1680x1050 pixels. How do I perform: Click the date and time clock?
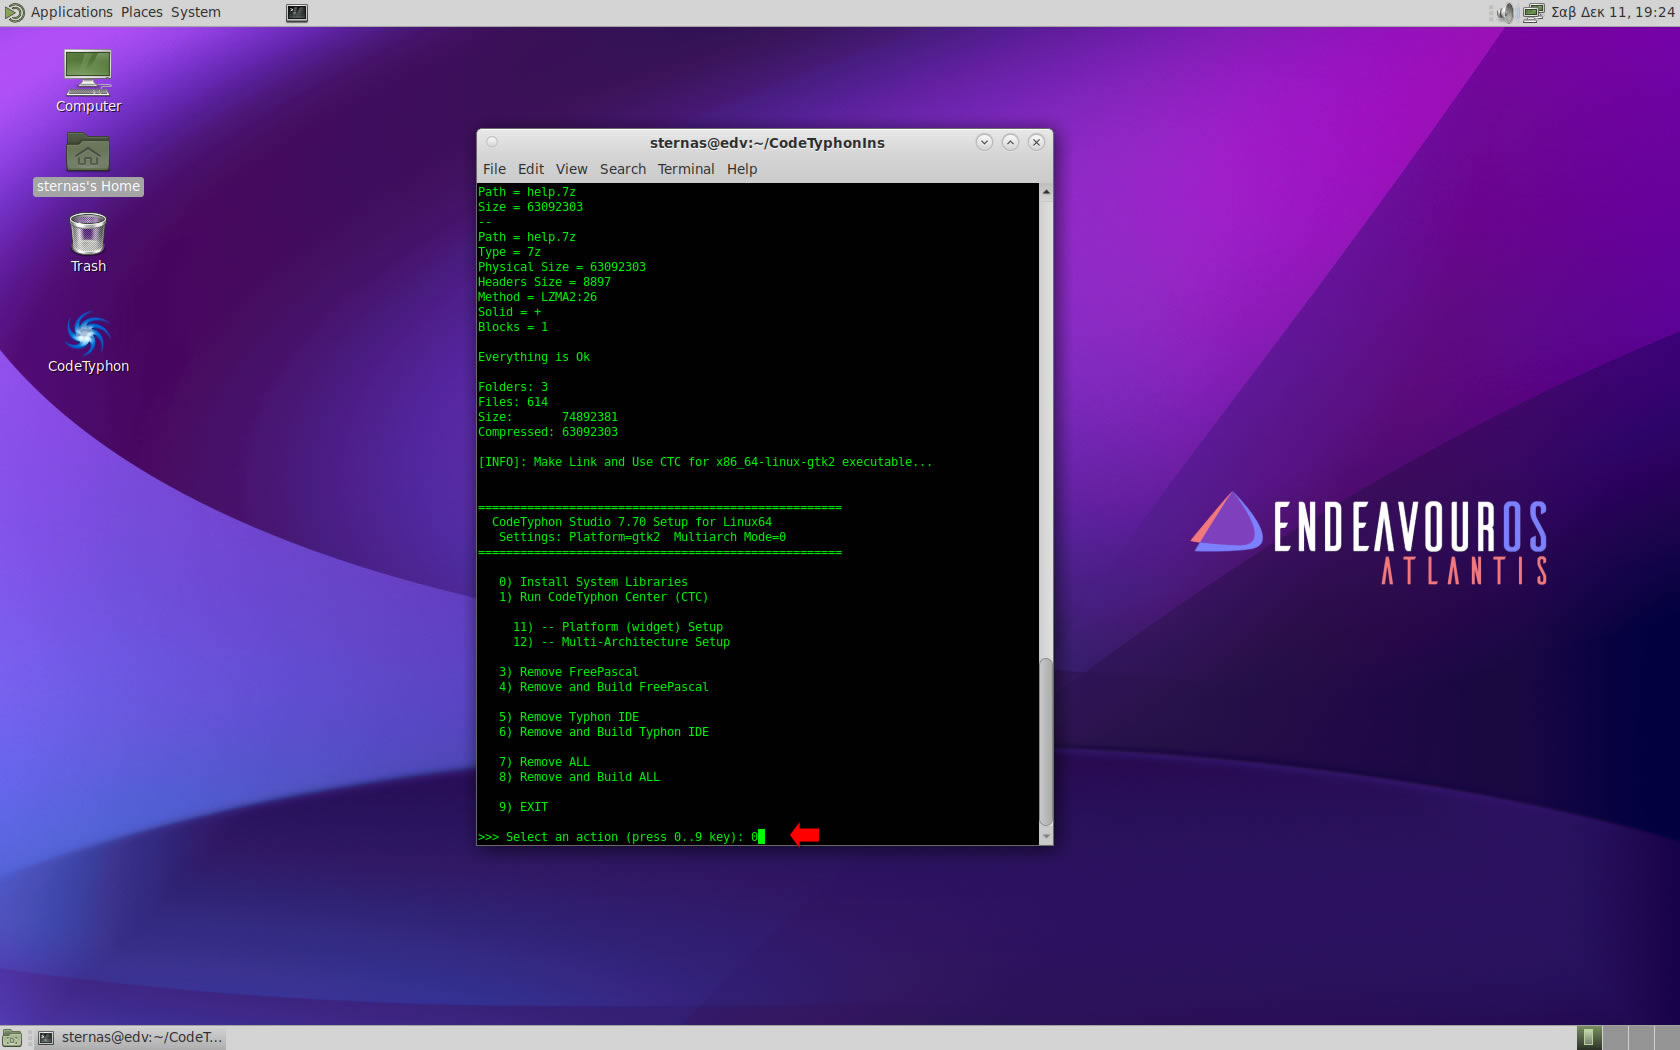coord(1613,12)
